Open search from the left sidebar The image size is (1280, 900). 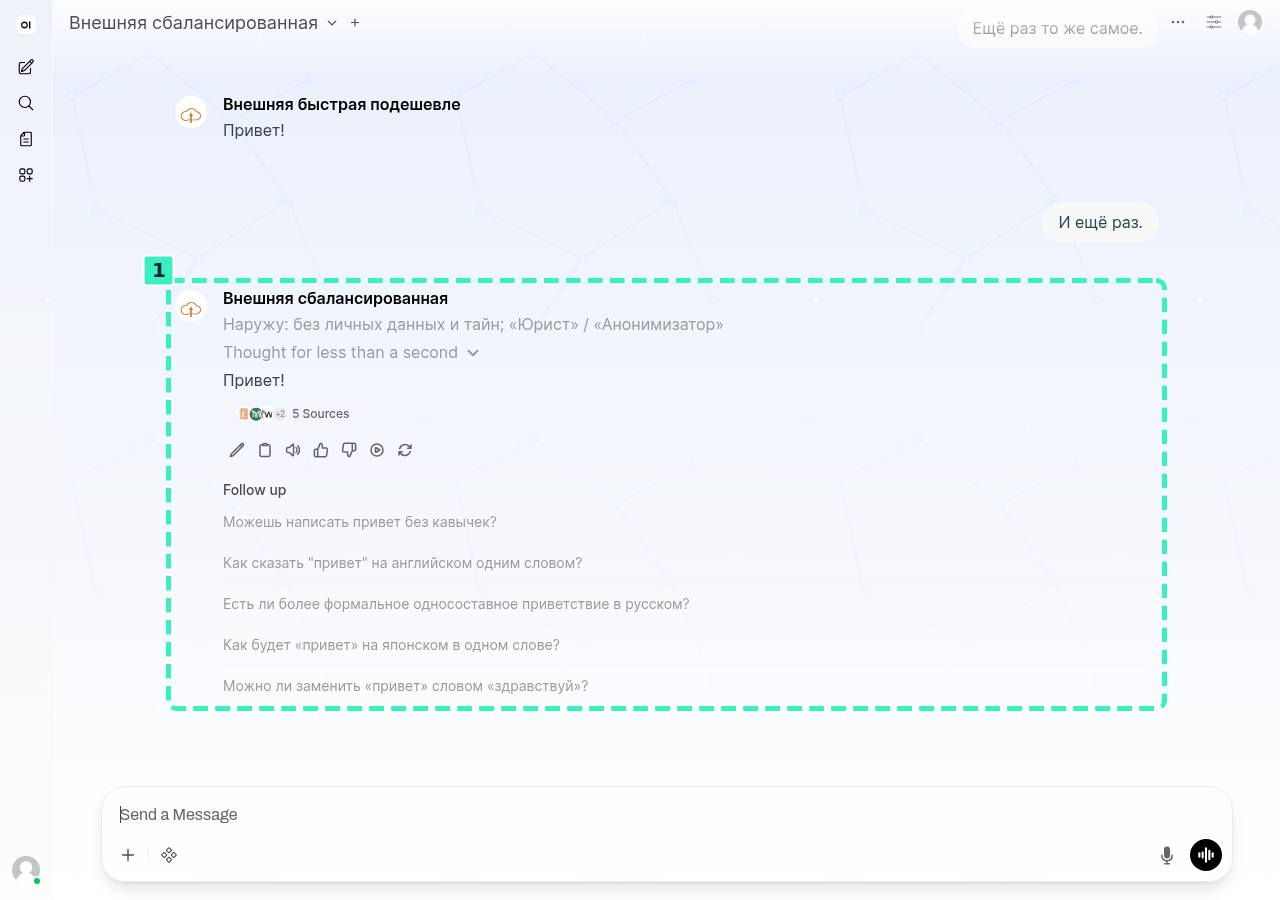(26, 103)
